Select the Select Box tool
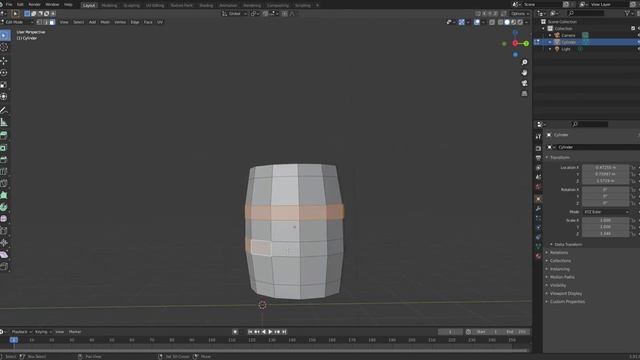The height and width of the screenshot is (360, 640). [x=4, y=36]
